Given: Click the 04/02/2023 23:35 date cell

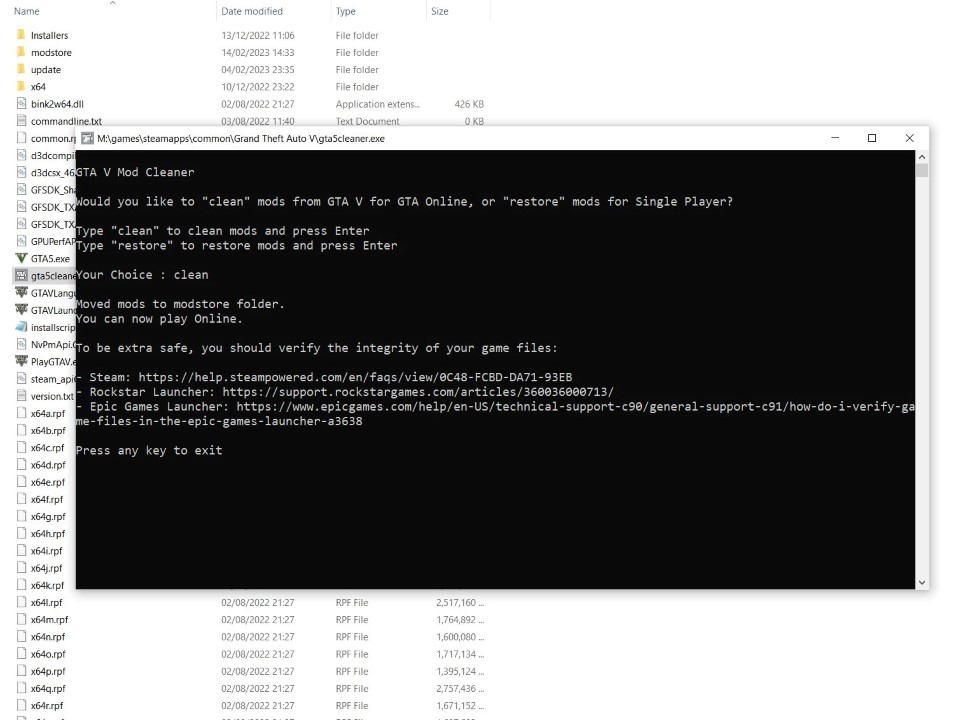Looking at the screenshot, I should (x=258, y=70).
